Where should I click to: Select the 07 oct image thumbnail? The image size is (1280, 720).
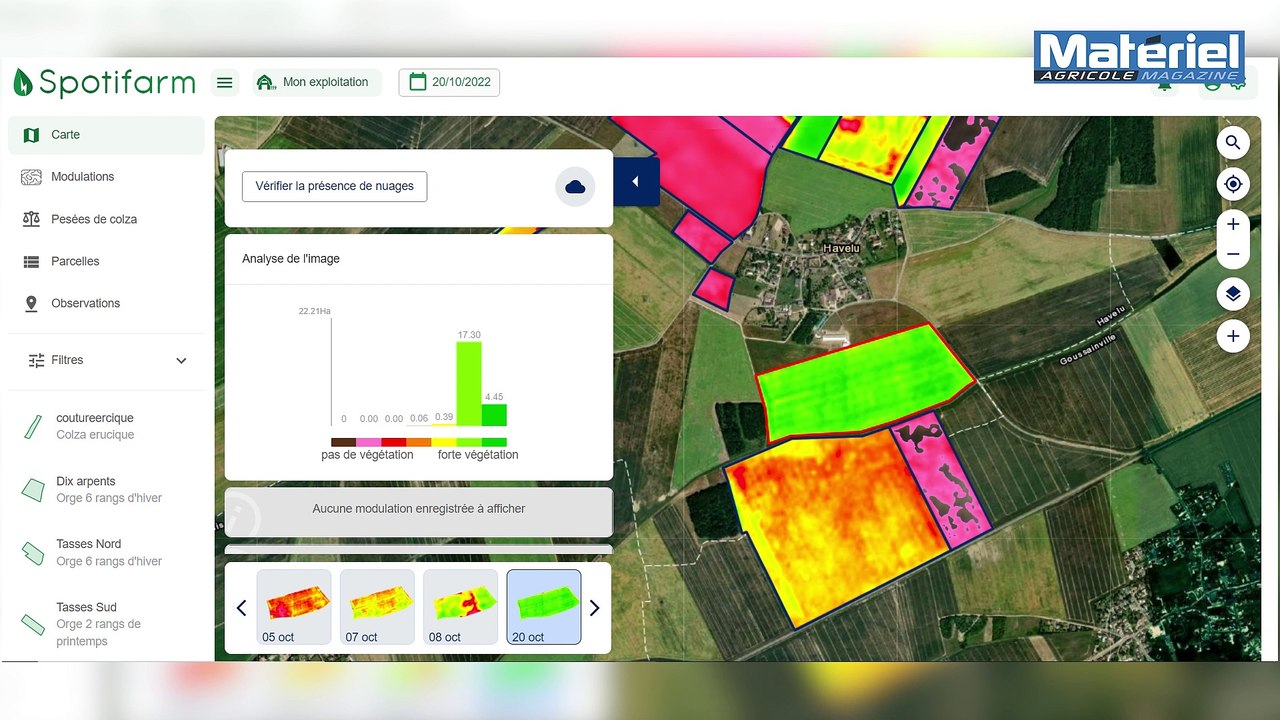(377, 607)
